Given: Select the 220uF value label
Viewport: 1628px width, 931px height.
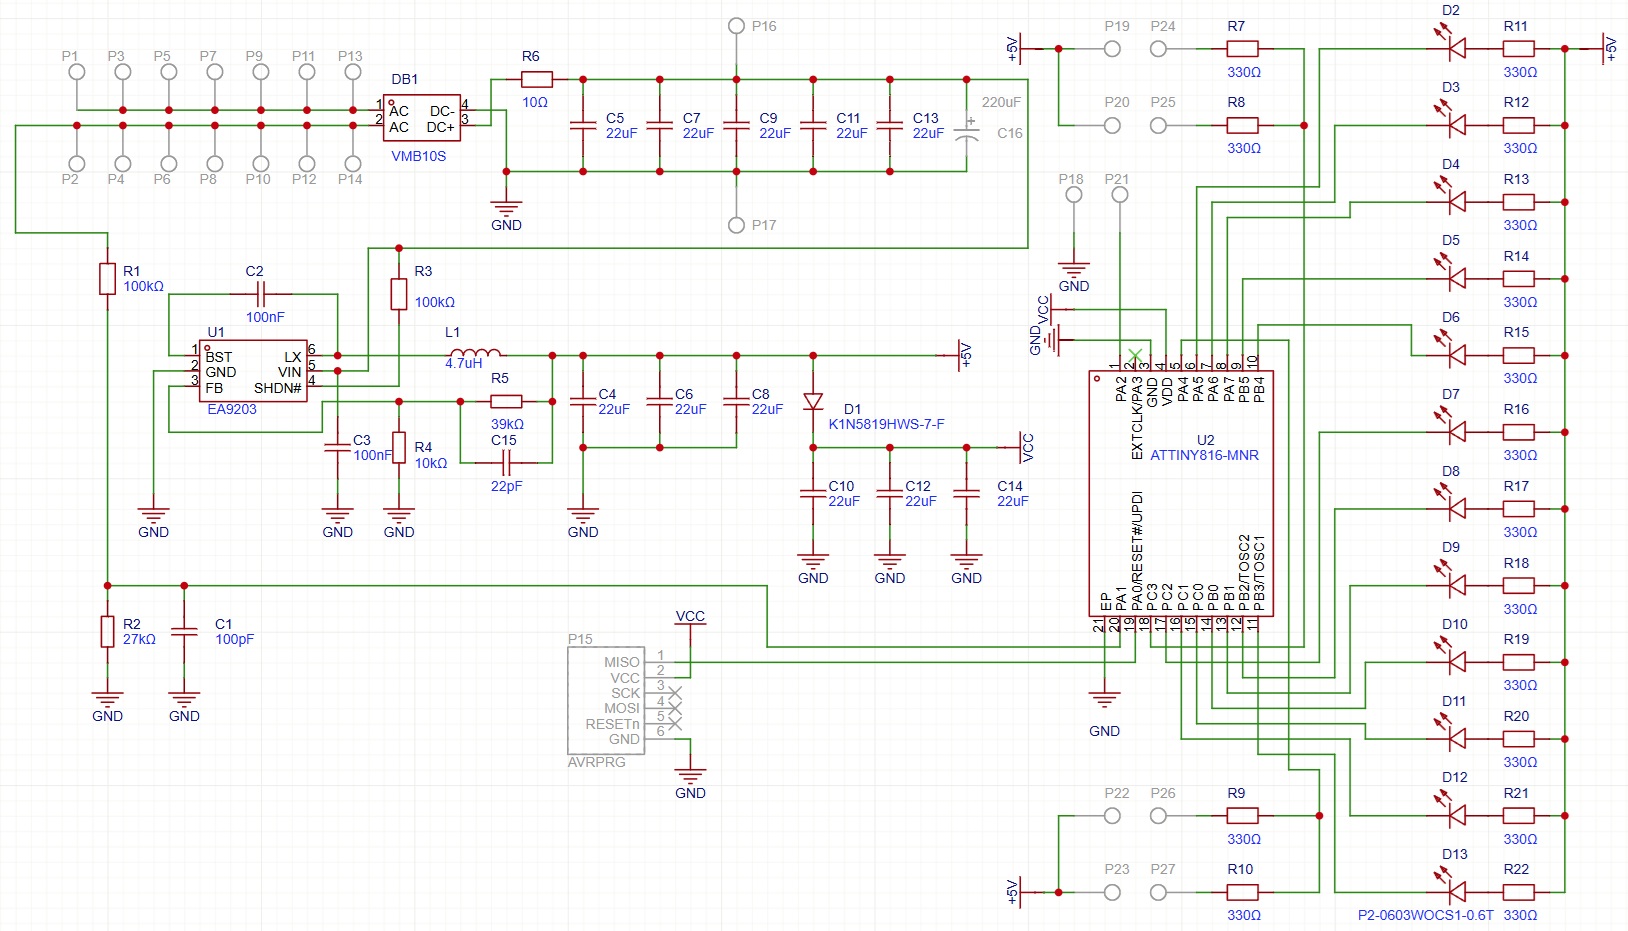Looking at the screenshot, I should click(1001, 102).
